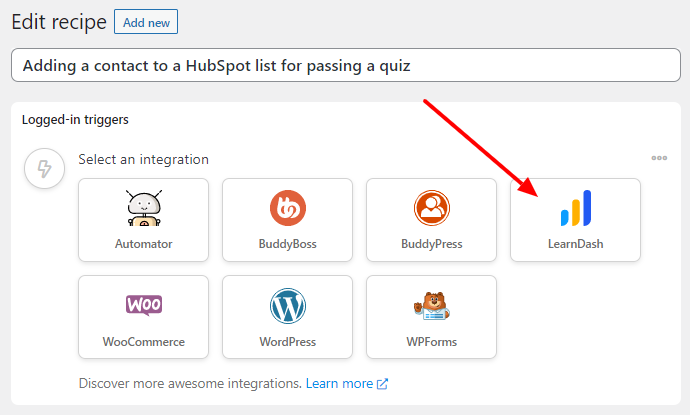The width and height of the screenshot is (690, 415).
Task: Click the external link icon beside Learn more
Action: click(382, 384)
